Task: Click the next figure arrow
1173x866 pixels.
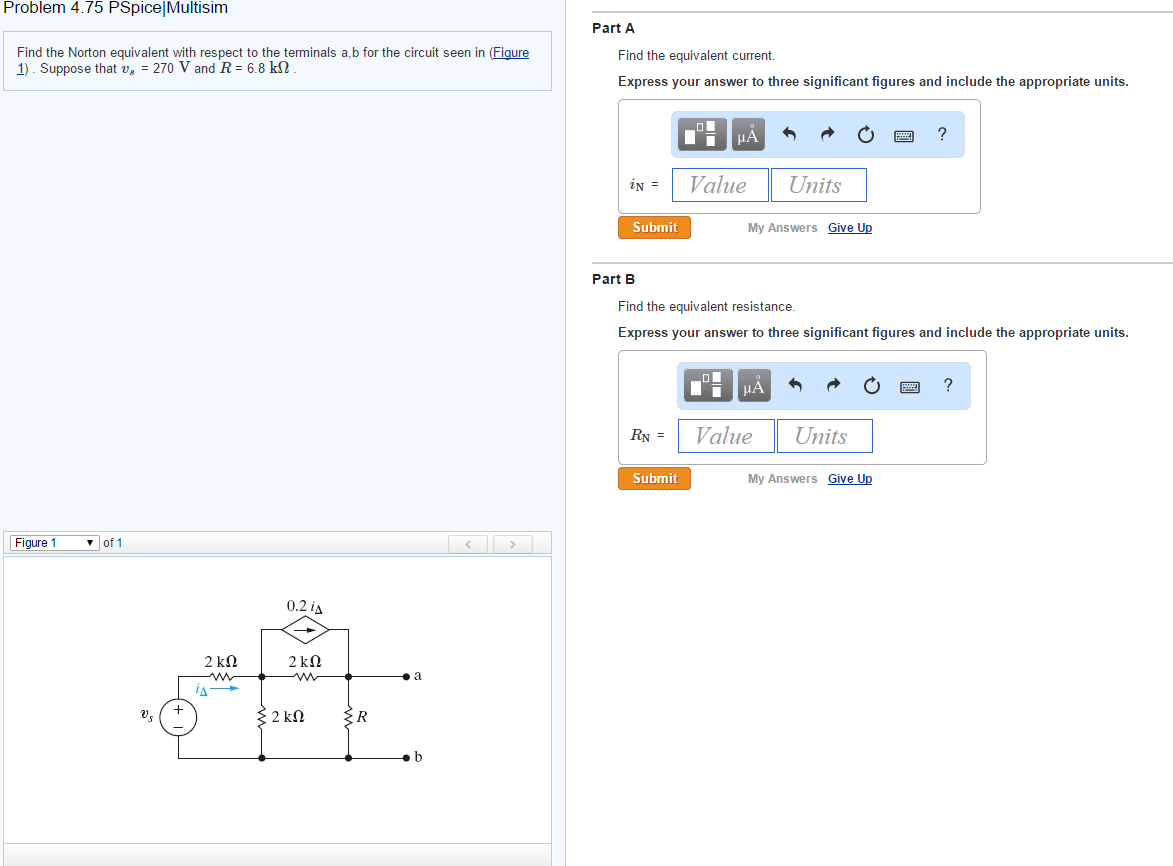Action: click(x=512, y=543)
